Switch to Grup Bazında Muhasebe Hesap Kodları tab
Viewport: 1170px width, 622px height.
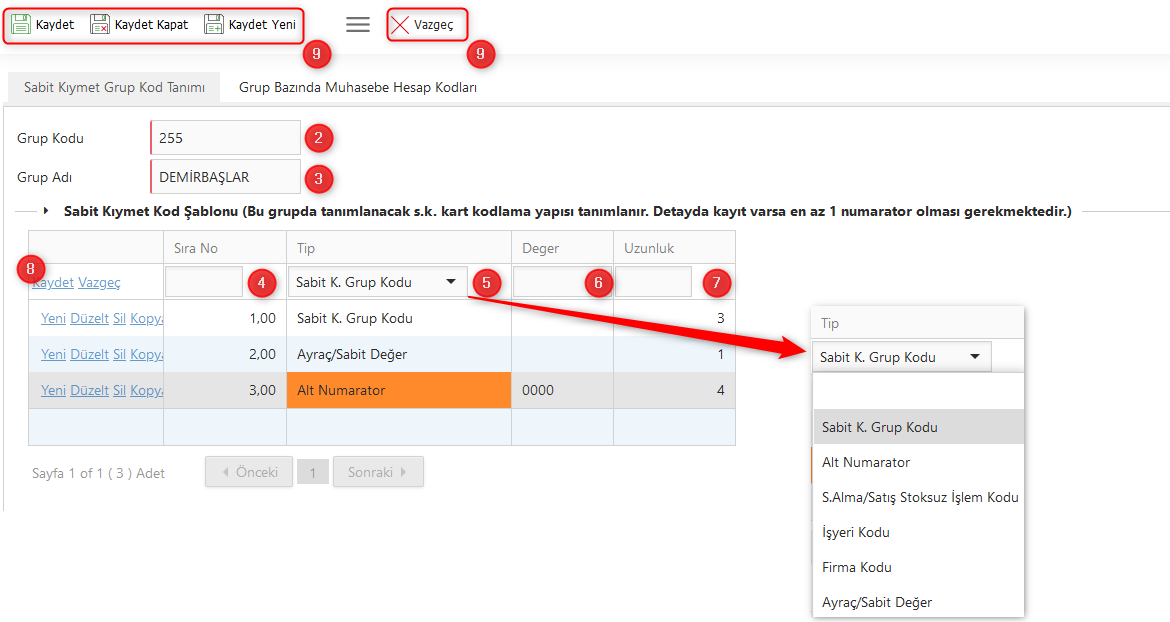pyautogui.click(x=357, y=88)
